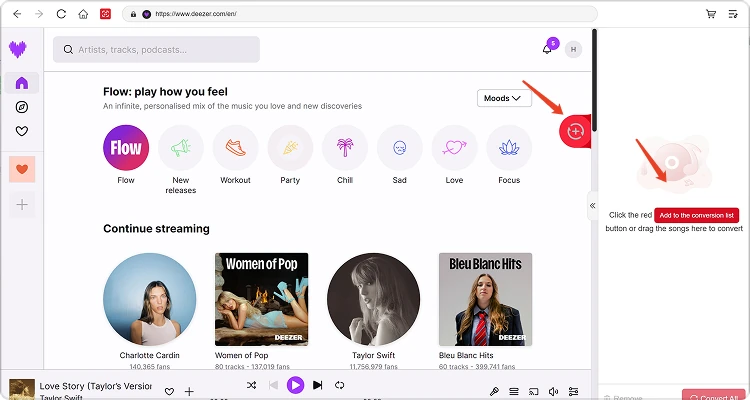This screenshot has height=400, width=750.
Task: Expand the Moods dropdown
Action: [x=504, y=98]
